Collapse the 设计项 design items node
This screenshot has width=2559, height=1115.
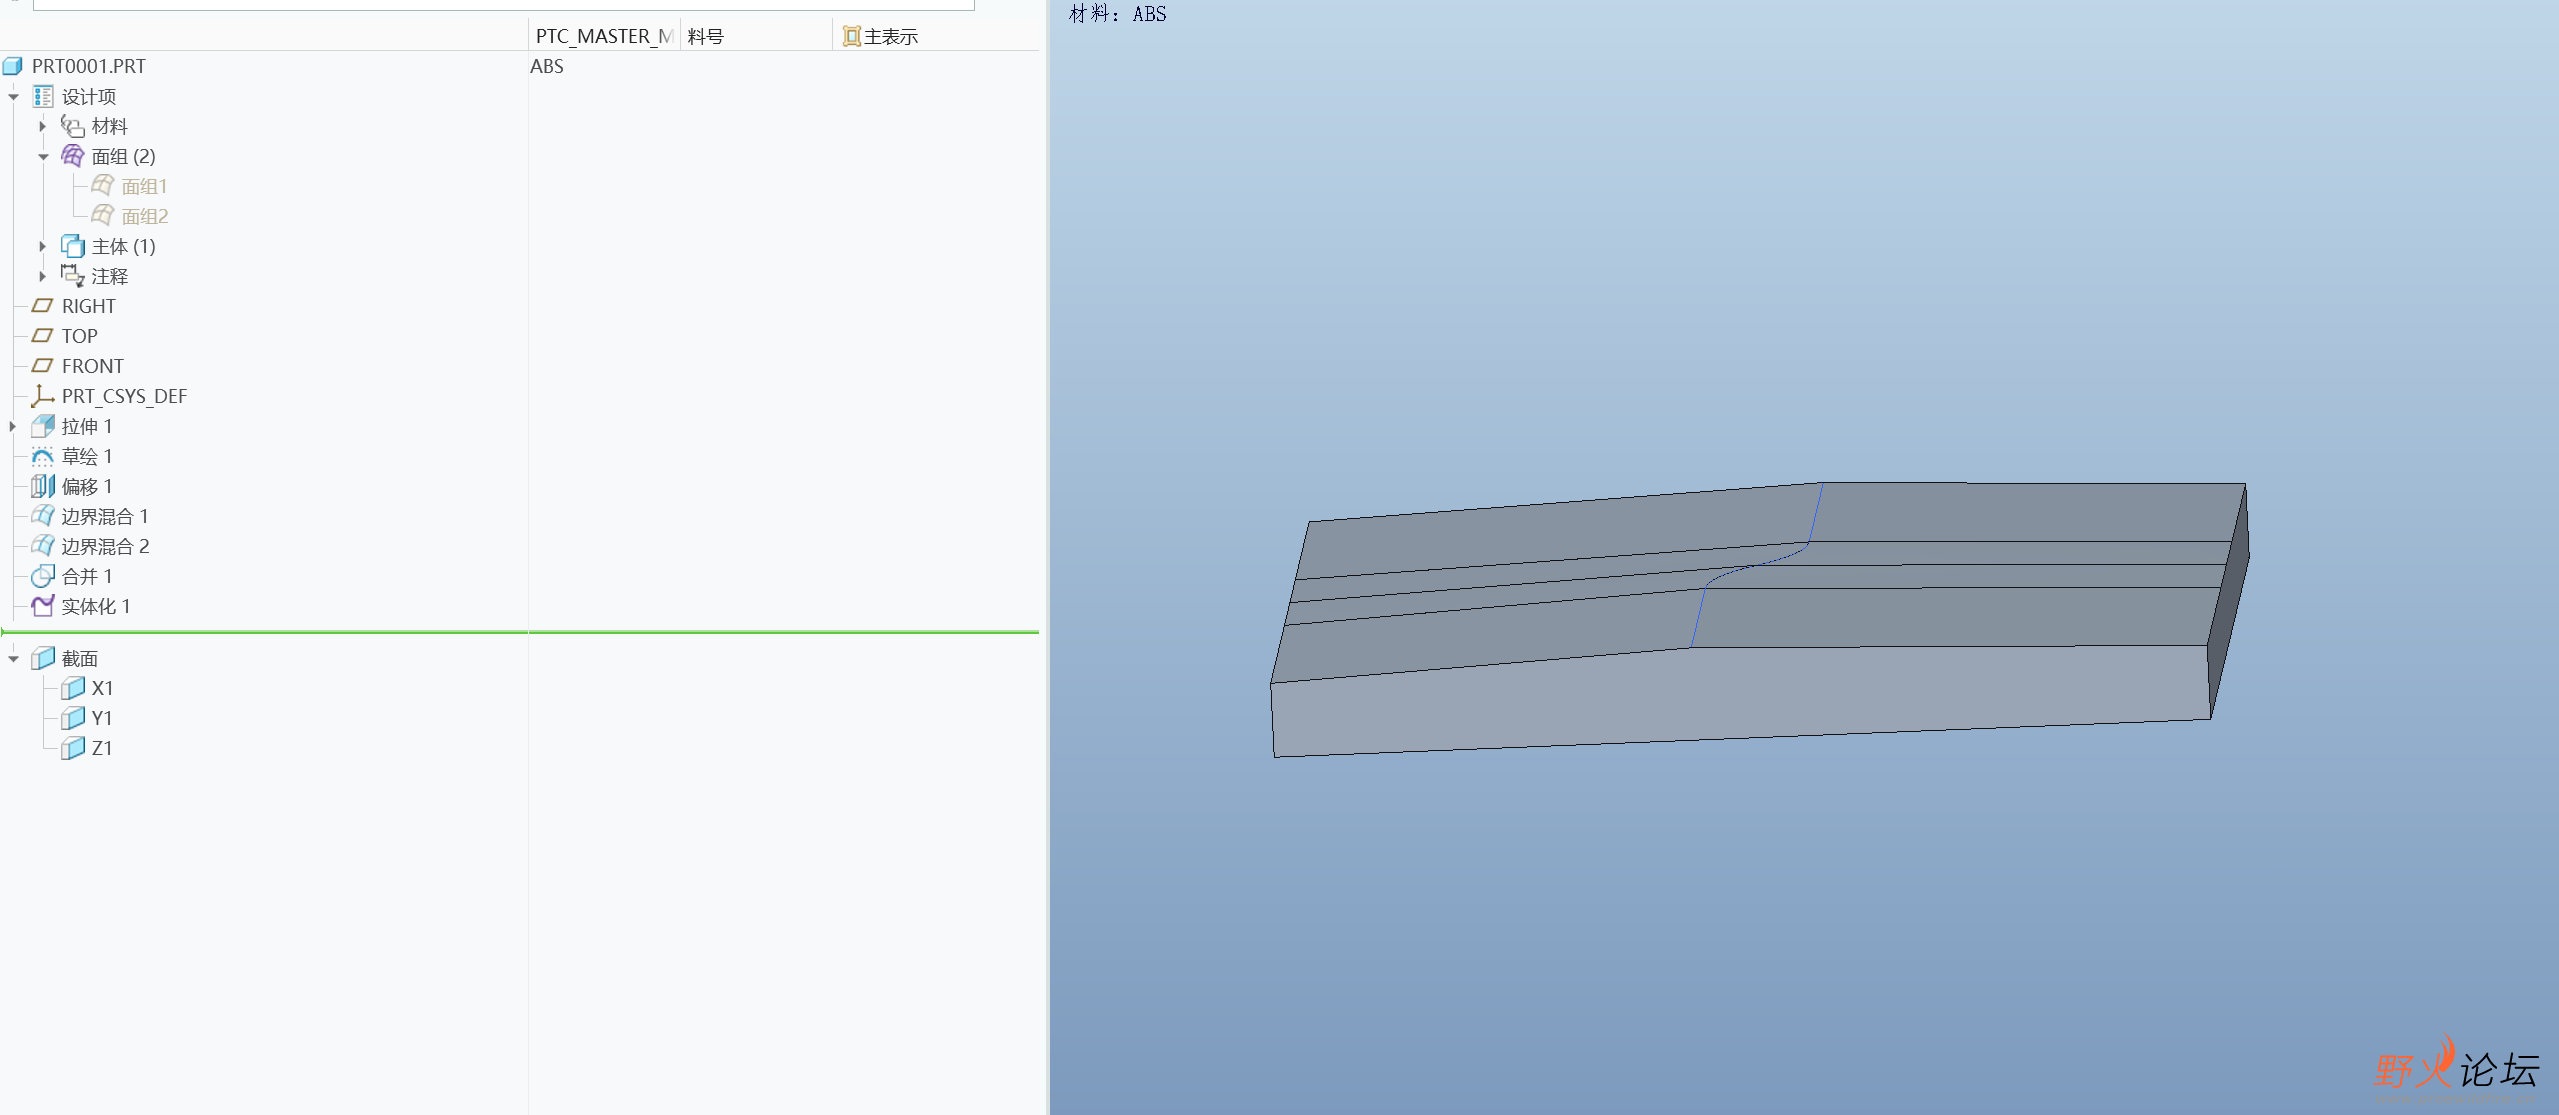[14, 97]
